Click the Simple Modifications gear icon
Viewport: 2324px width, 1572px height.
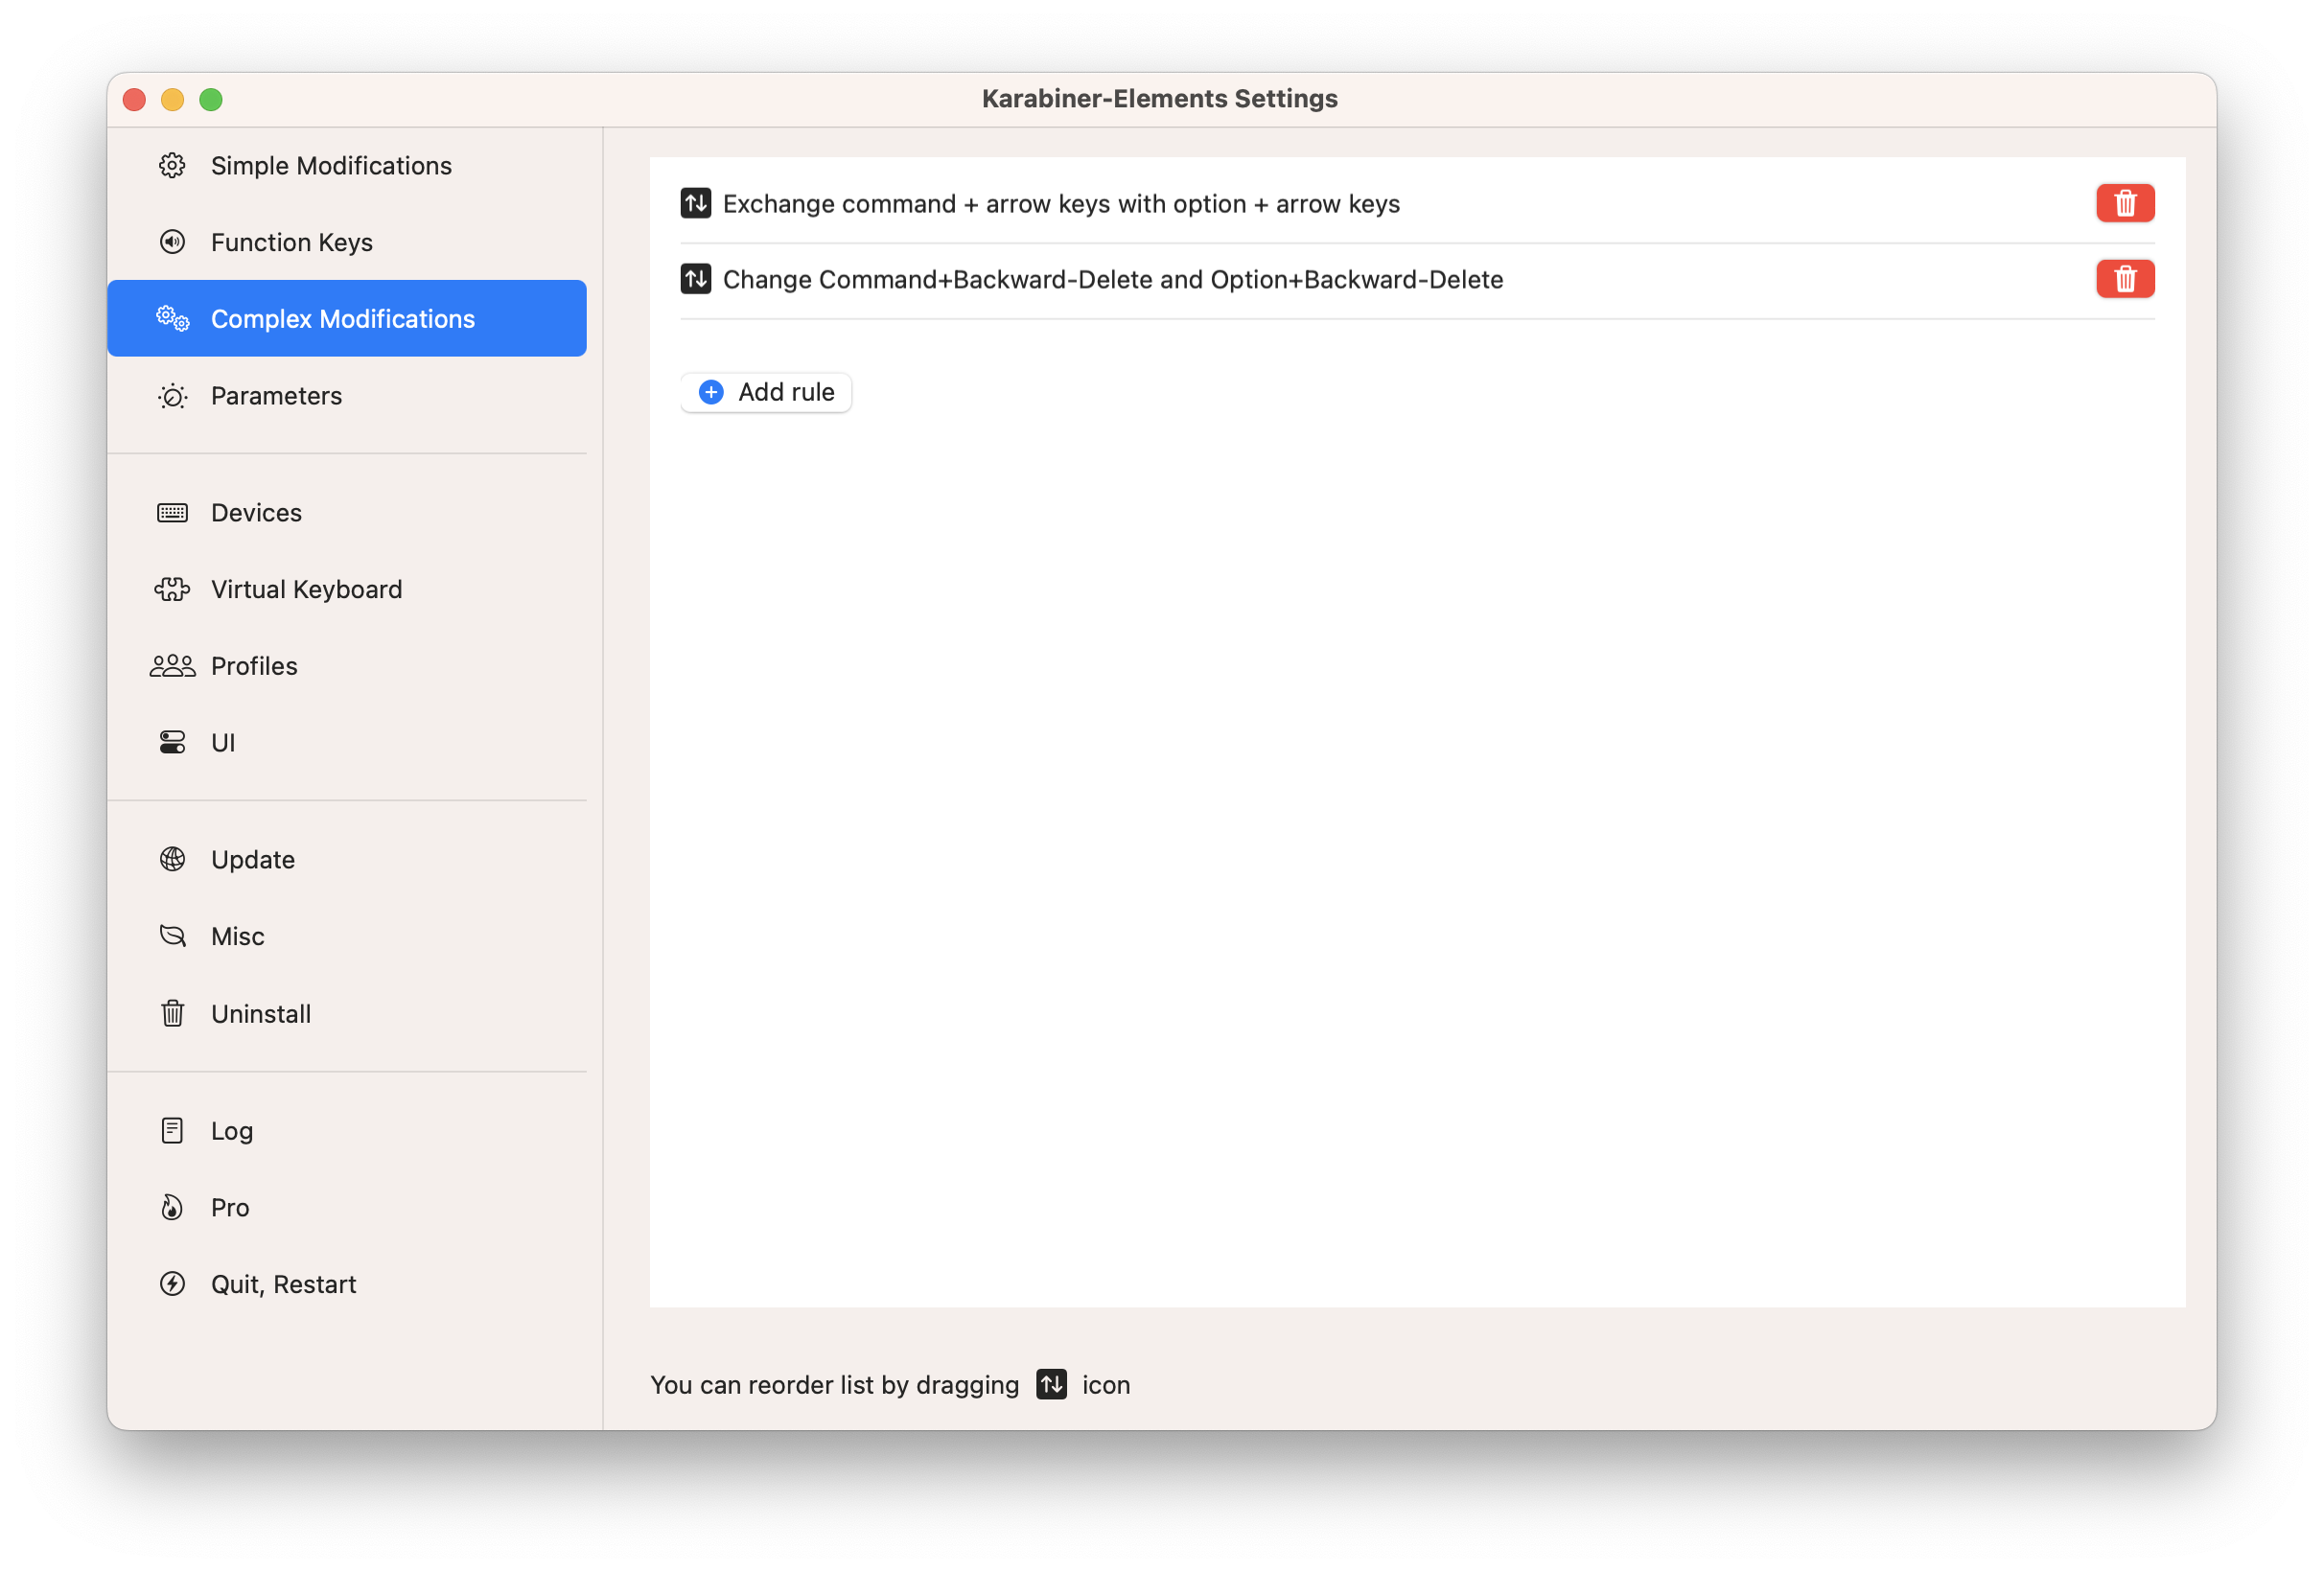(172, 165)
